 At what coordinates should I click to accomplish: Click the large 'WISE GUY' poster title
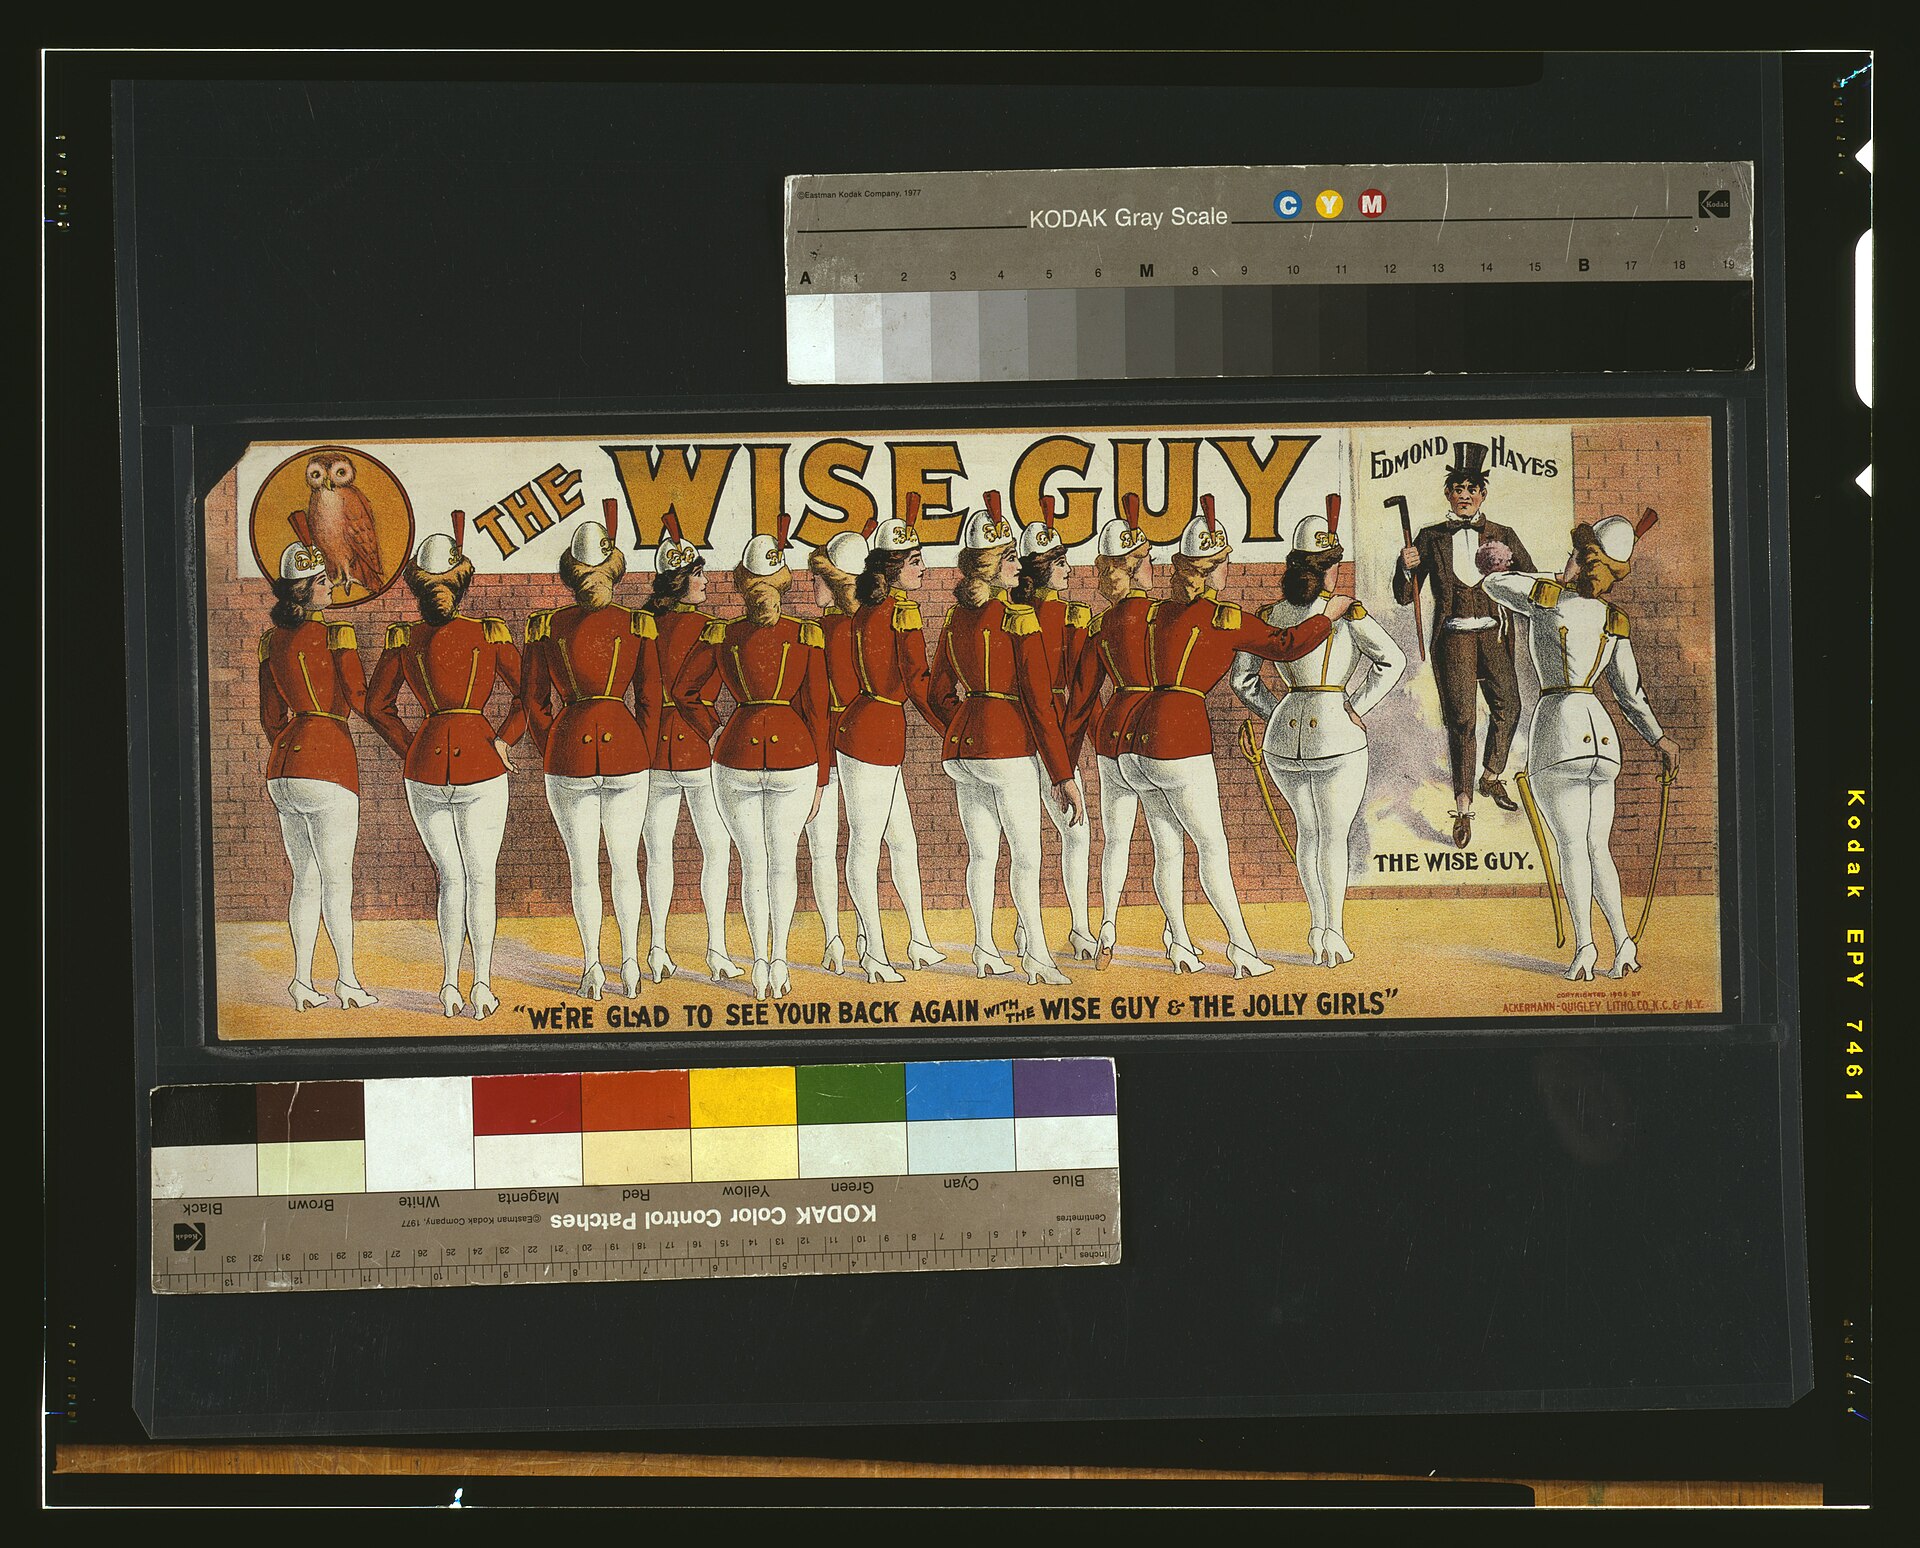point(960,492)
